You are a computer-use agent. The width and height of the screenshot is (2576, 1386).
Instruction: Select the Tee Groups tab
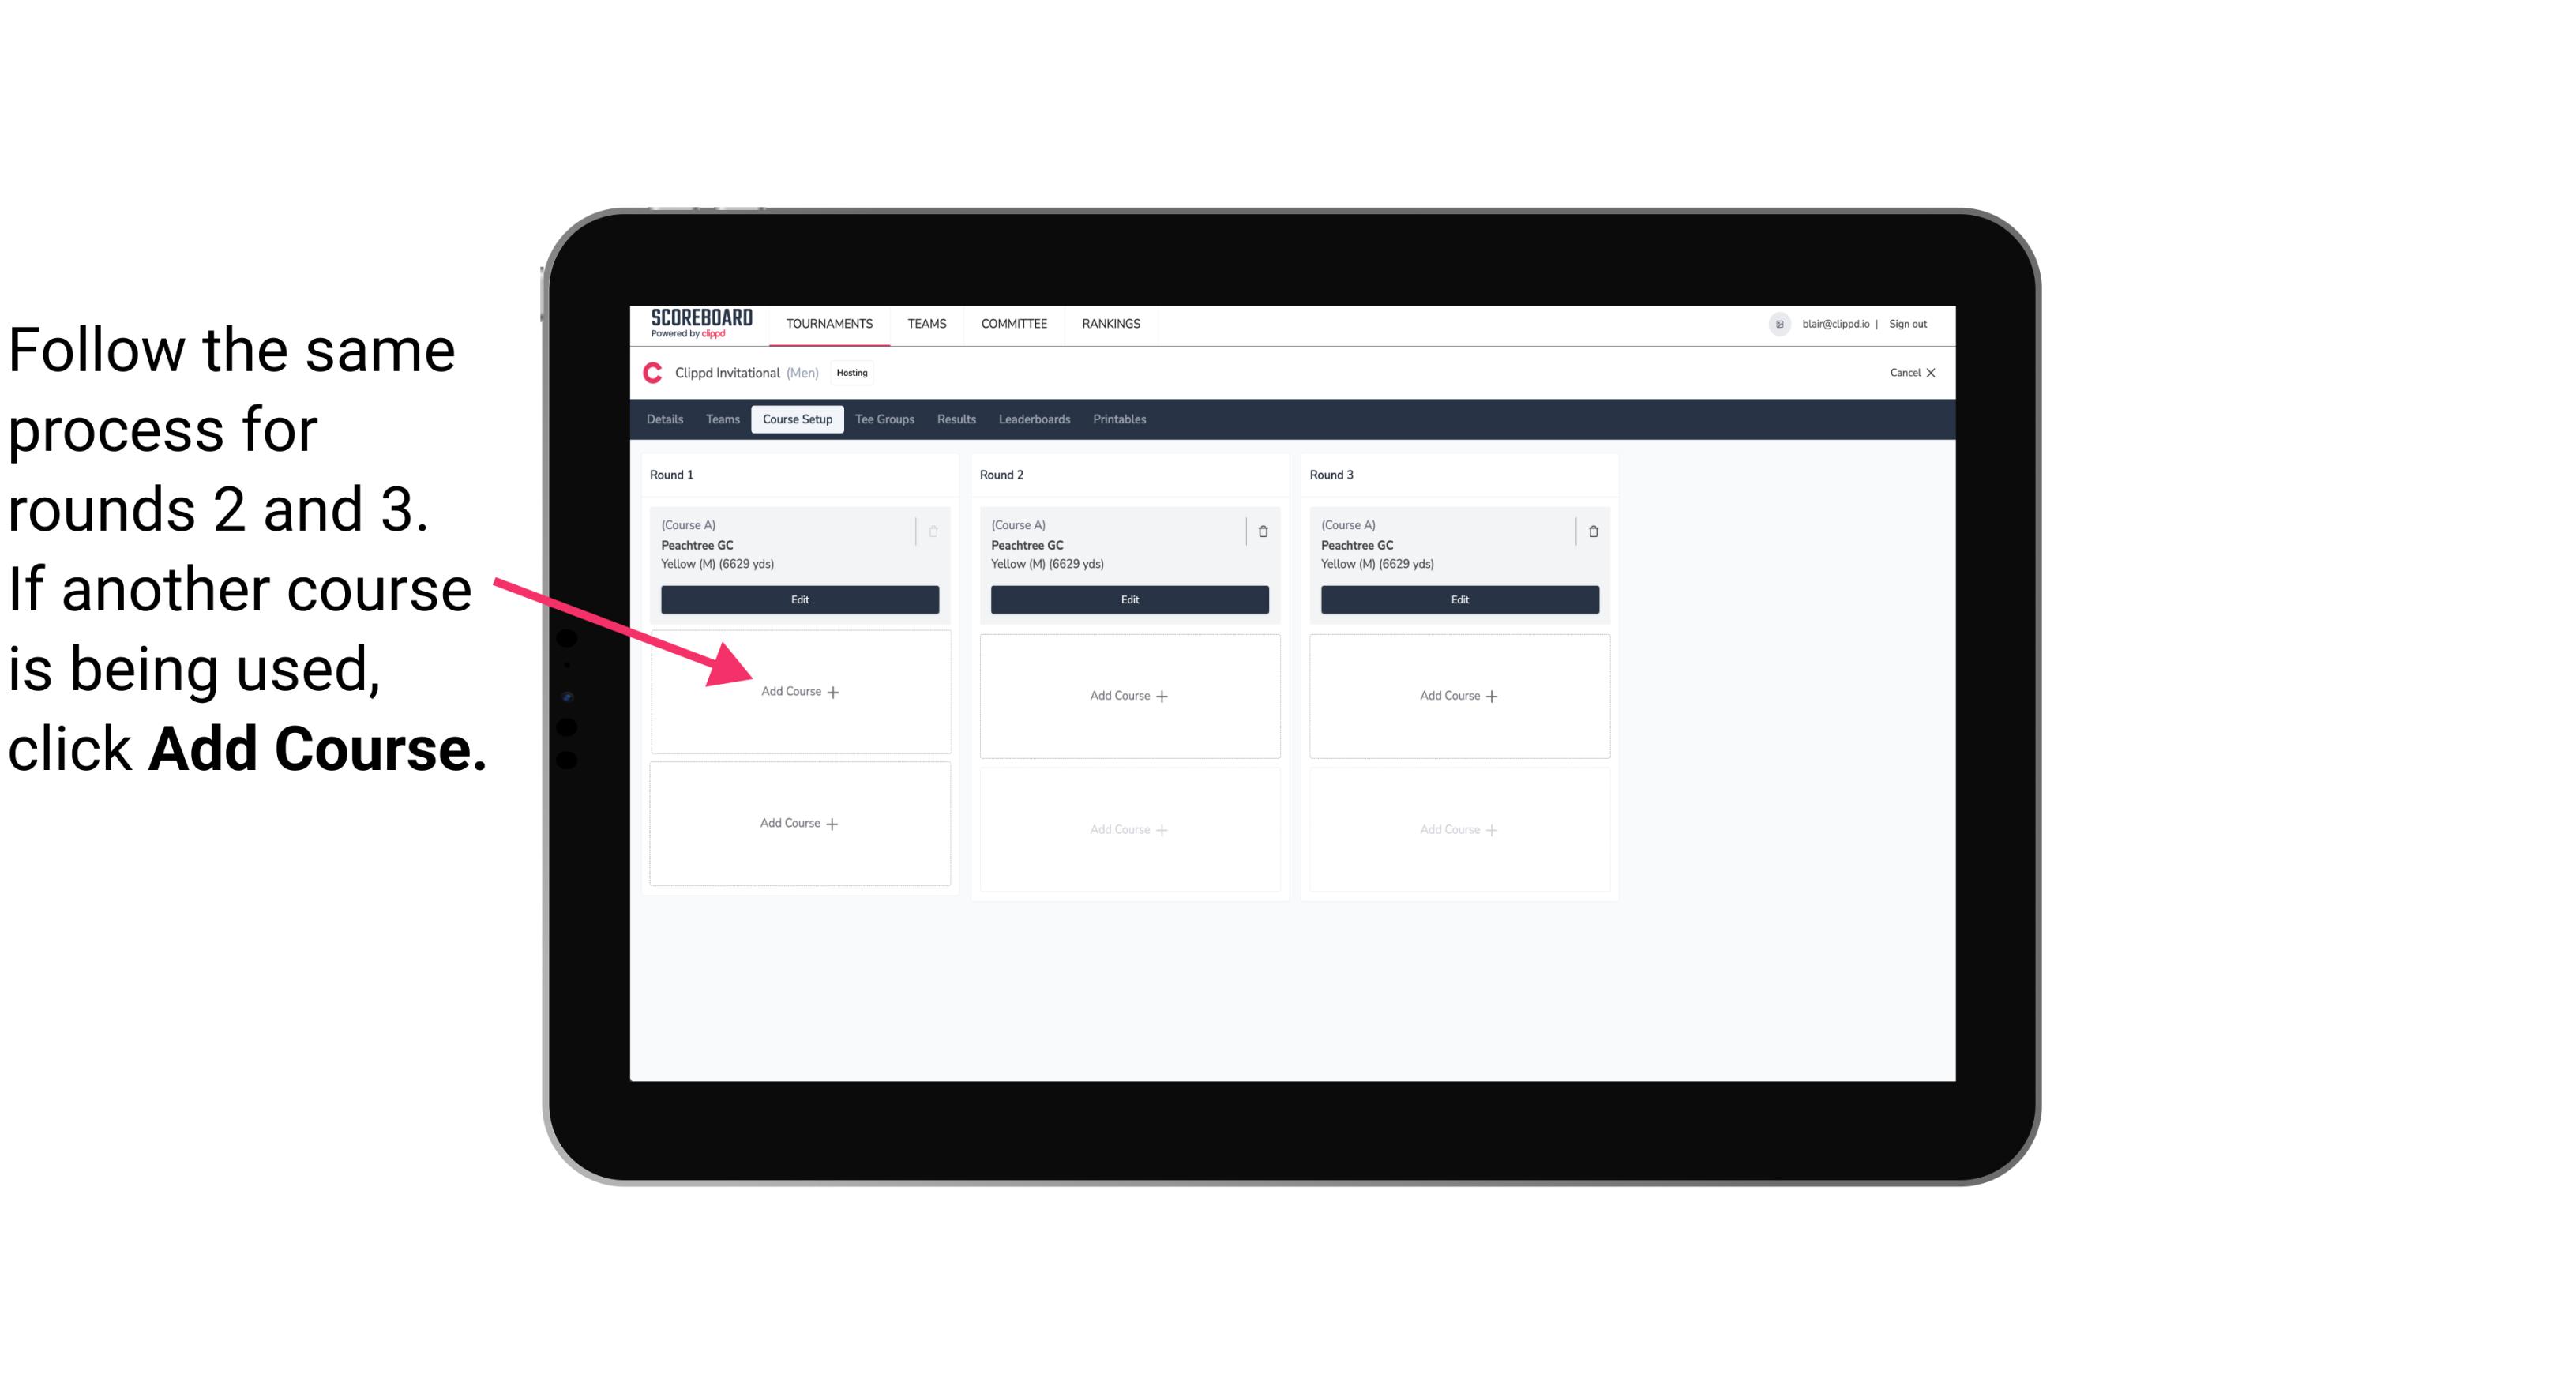884,420
